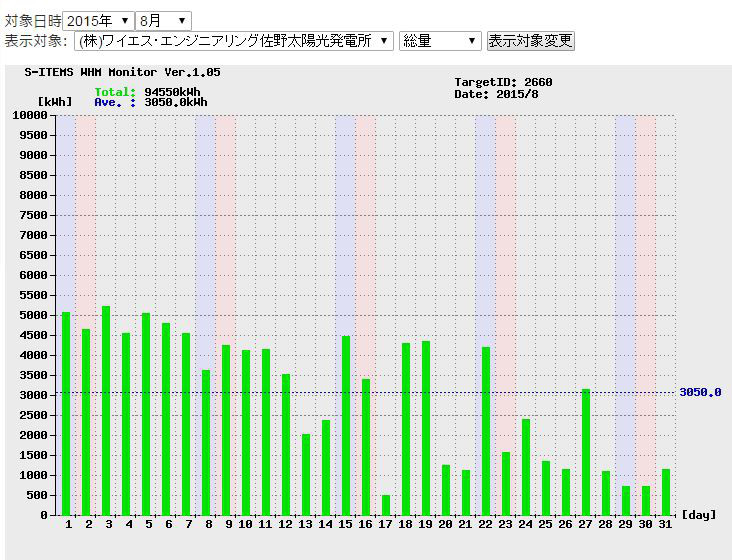Click the x-axis label 30

tap(646, 525)
